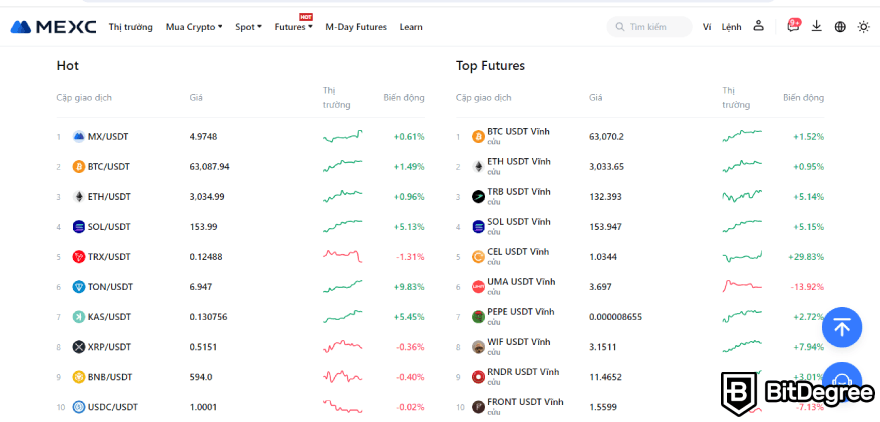This screenshot has width=880, height=422.
Task: Click the +9.83% TON change value
Action: tap(409, 287)
